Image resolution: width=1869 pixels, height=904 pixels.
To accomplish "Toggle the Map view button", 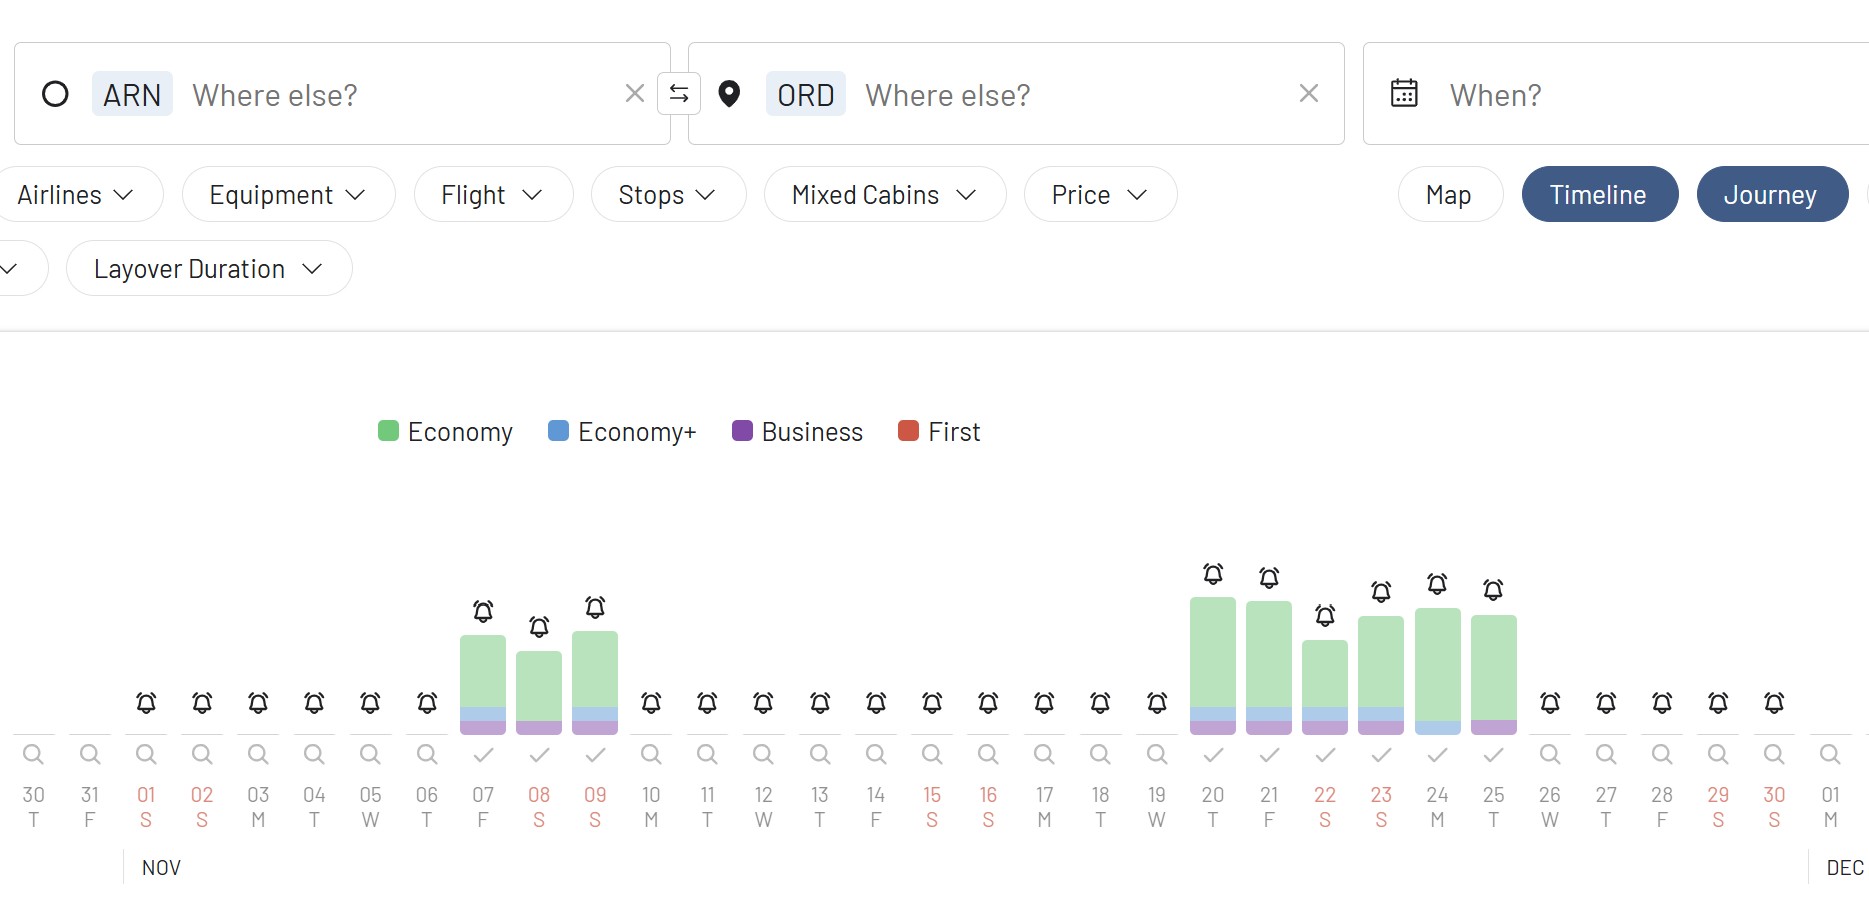I will pyautogui.click(x=1449, y=195).
